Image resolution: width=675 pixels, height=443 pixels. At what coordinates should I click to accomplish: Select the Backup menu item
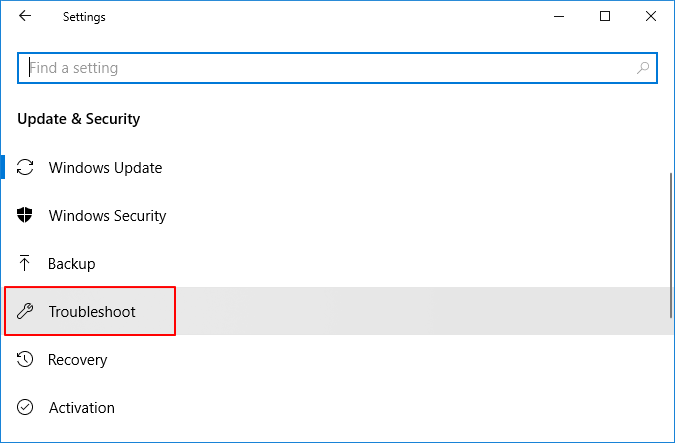72,264
